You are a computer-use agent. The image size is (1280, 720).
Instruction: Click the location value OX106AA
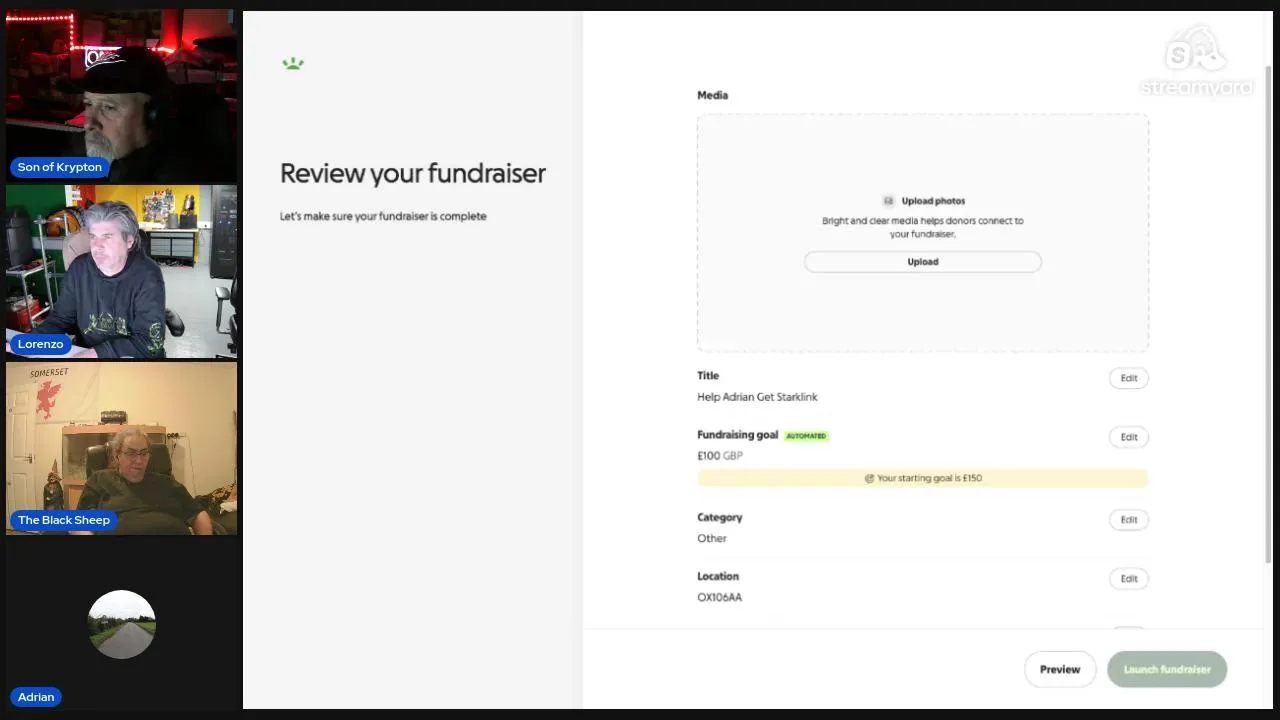(x=719, y=598)
